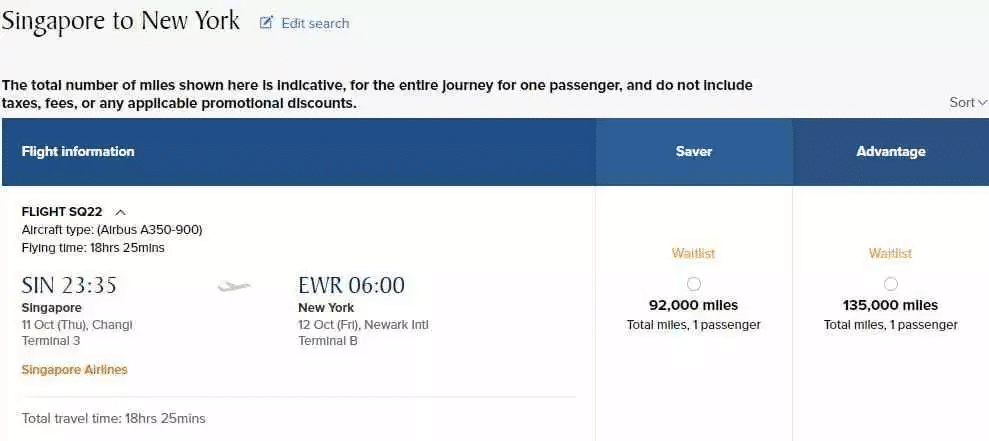Click the Waitlist label under Saver
Viewport: 989px width, 441px height.
coord(694,254)
